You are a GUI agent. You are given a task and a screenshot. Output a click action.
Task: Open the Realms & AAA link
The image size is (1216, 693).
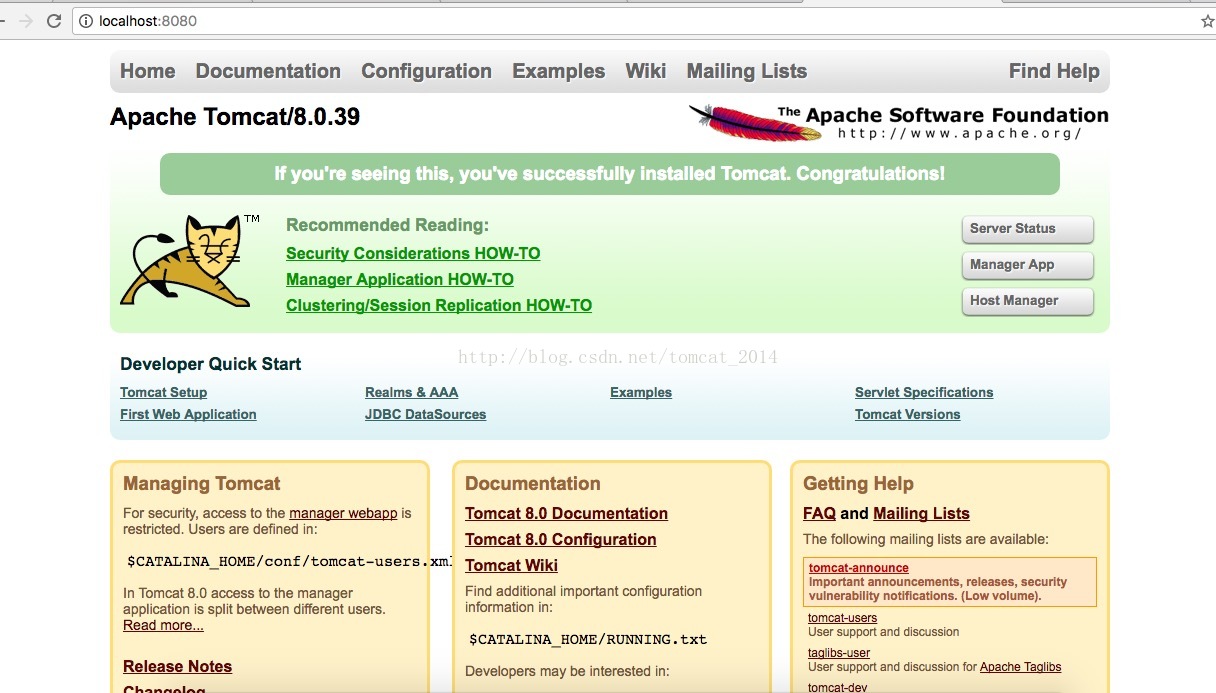click(412, 393)
